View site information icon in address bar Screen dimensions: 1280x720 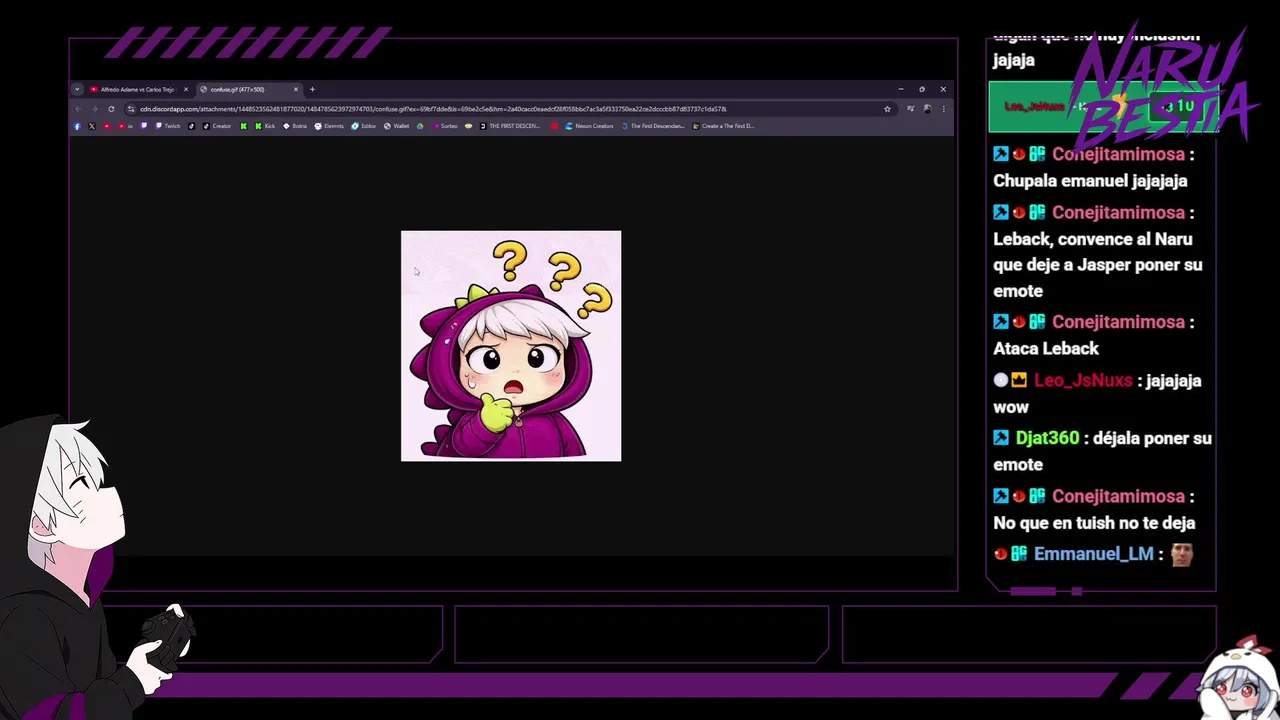pos(131,109)
